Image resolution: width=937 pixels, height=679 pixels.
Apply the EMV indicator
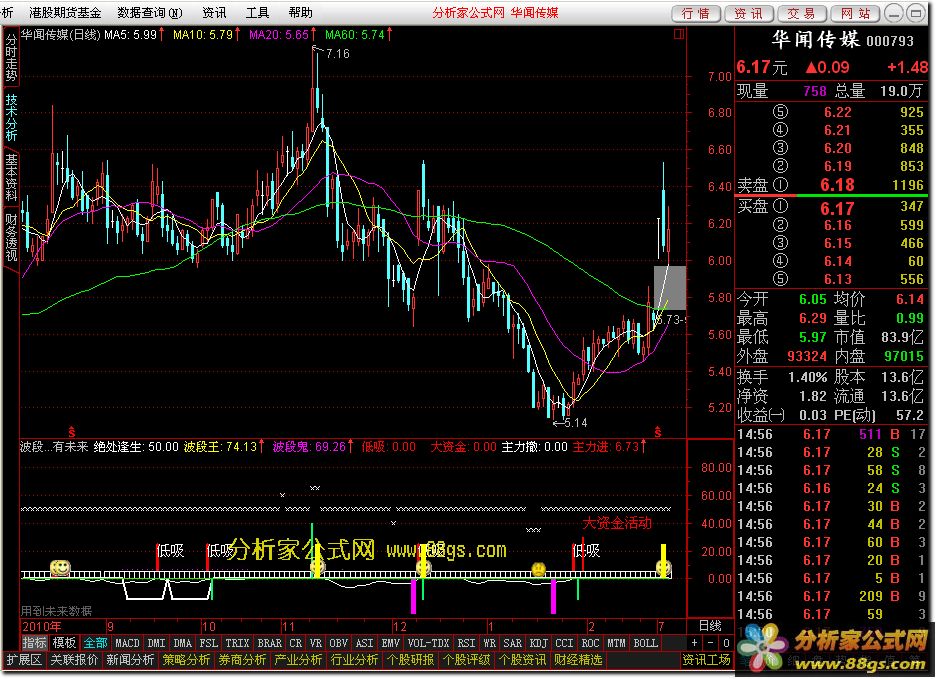pos(391,644)
